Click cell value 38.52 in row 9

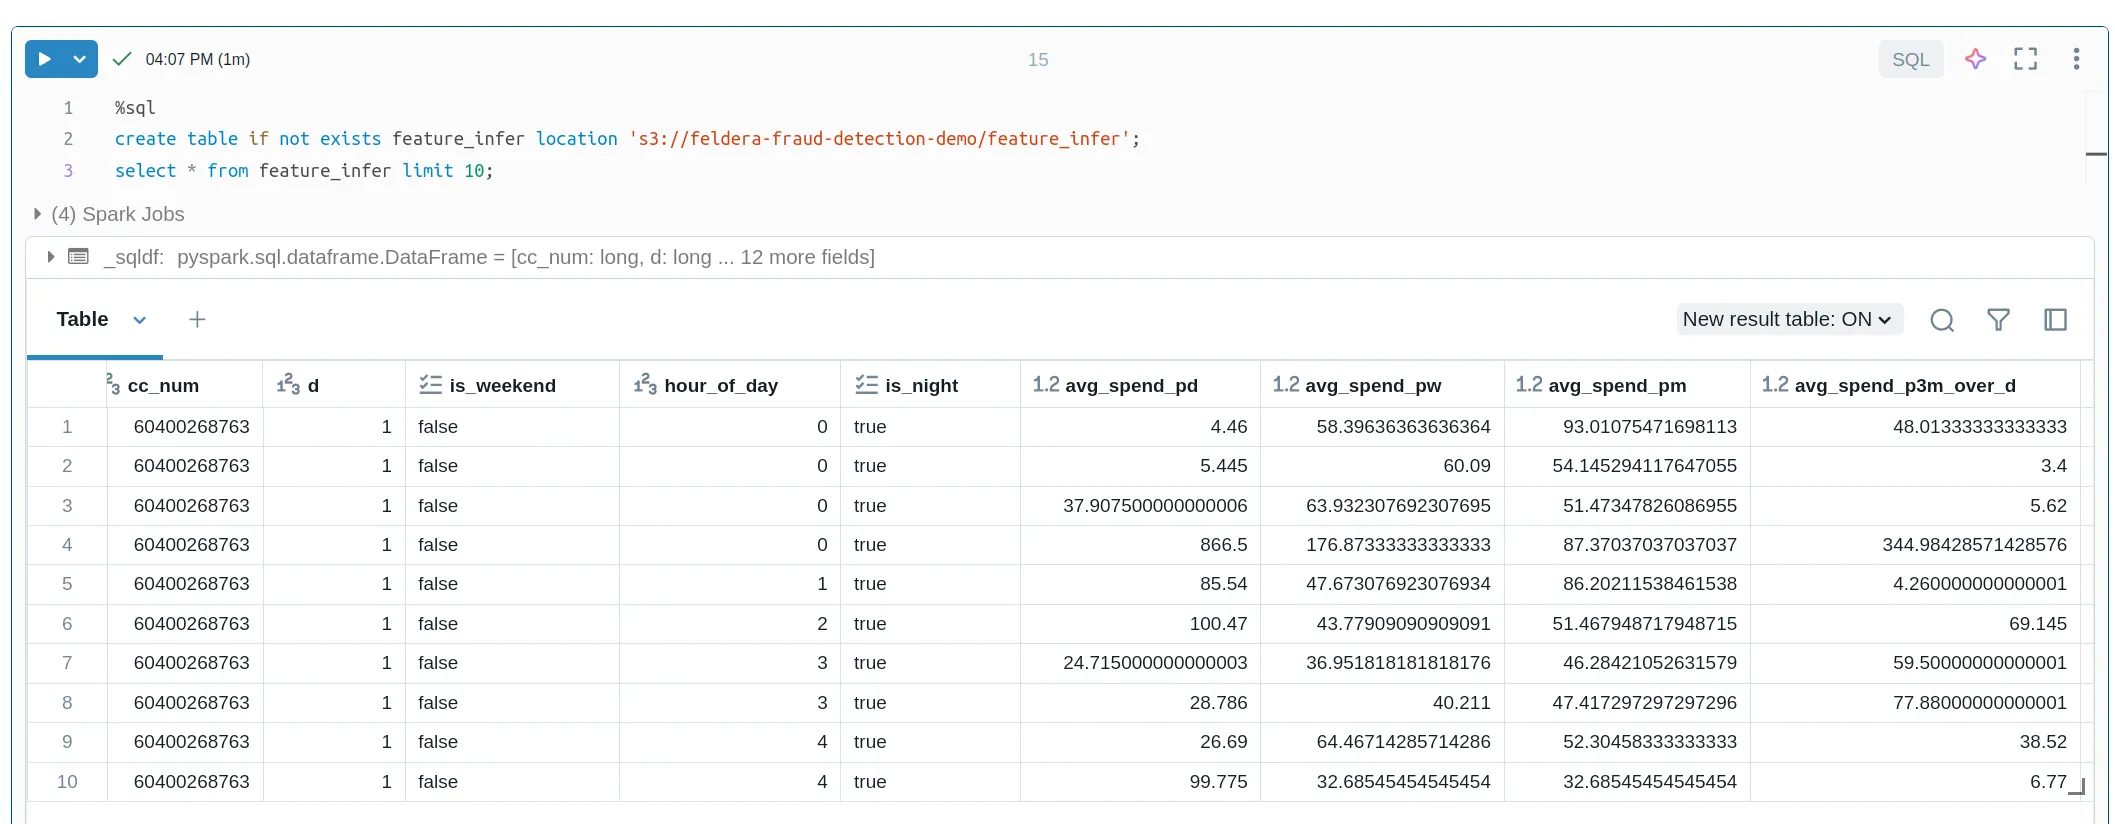coord(2043,742)
